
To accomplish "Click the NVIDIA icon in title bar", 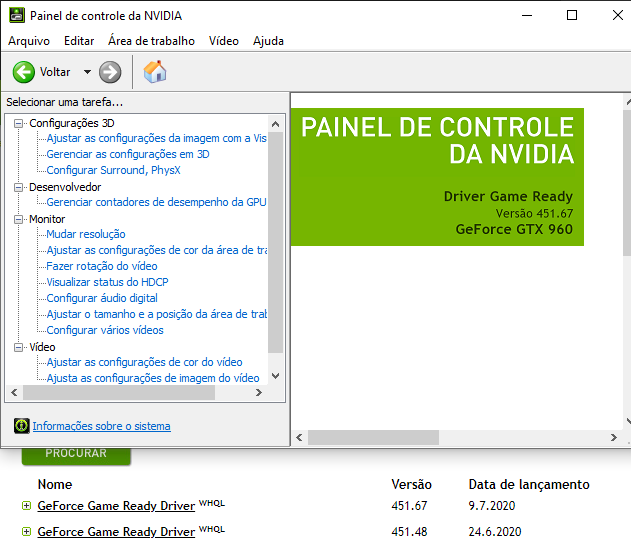I will [17, 15].
